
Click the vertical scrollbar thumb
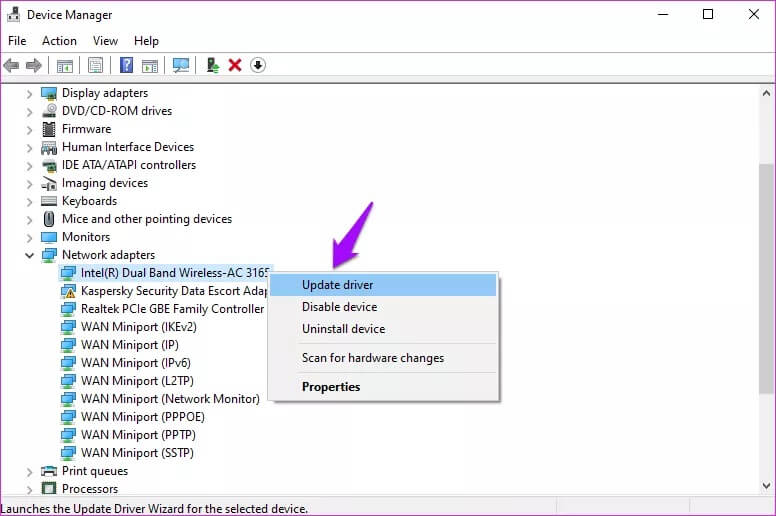766,279
